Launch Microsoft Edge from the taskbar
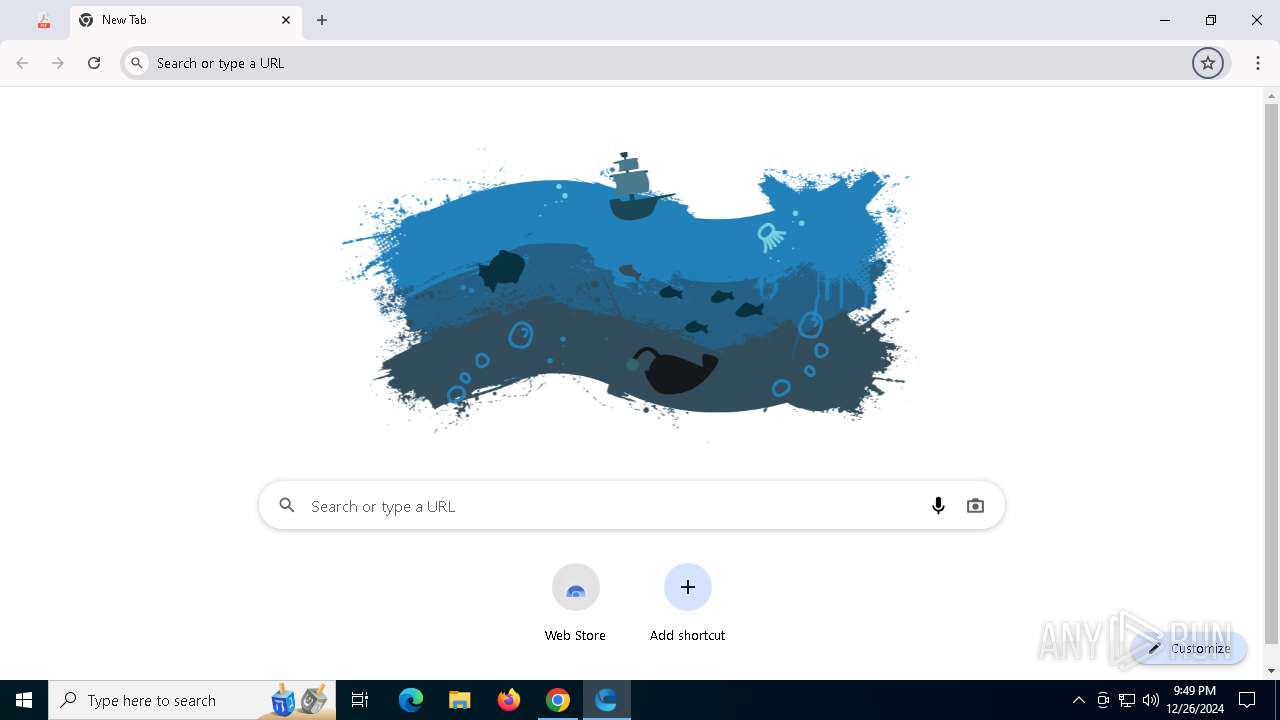This screenshot has width=1280, height=720. 411,700
